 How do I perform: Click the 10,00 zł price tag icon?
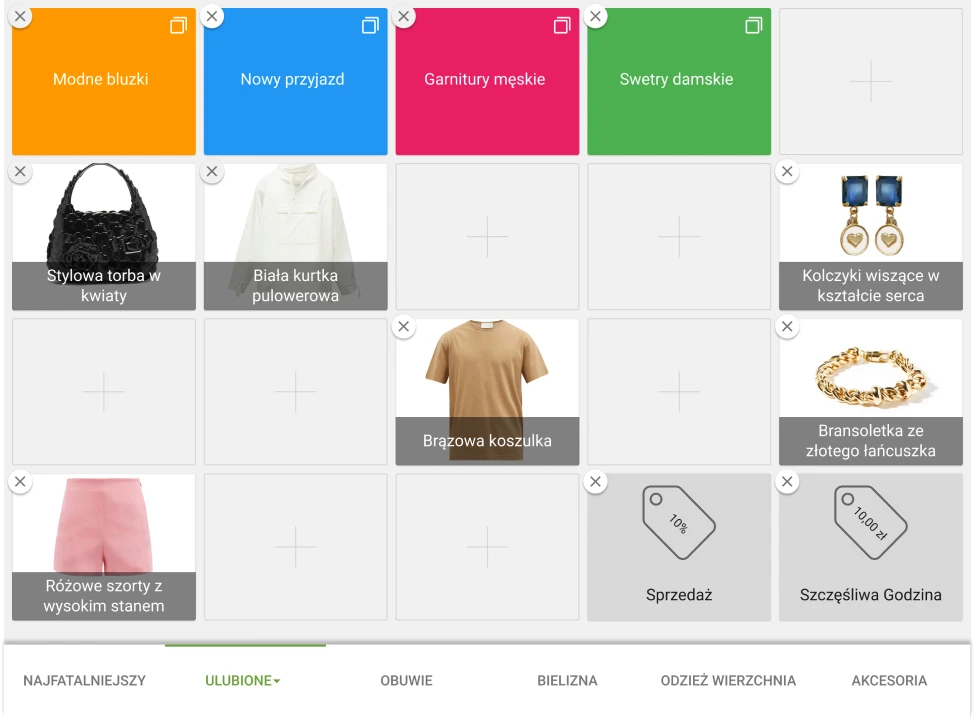870,522
